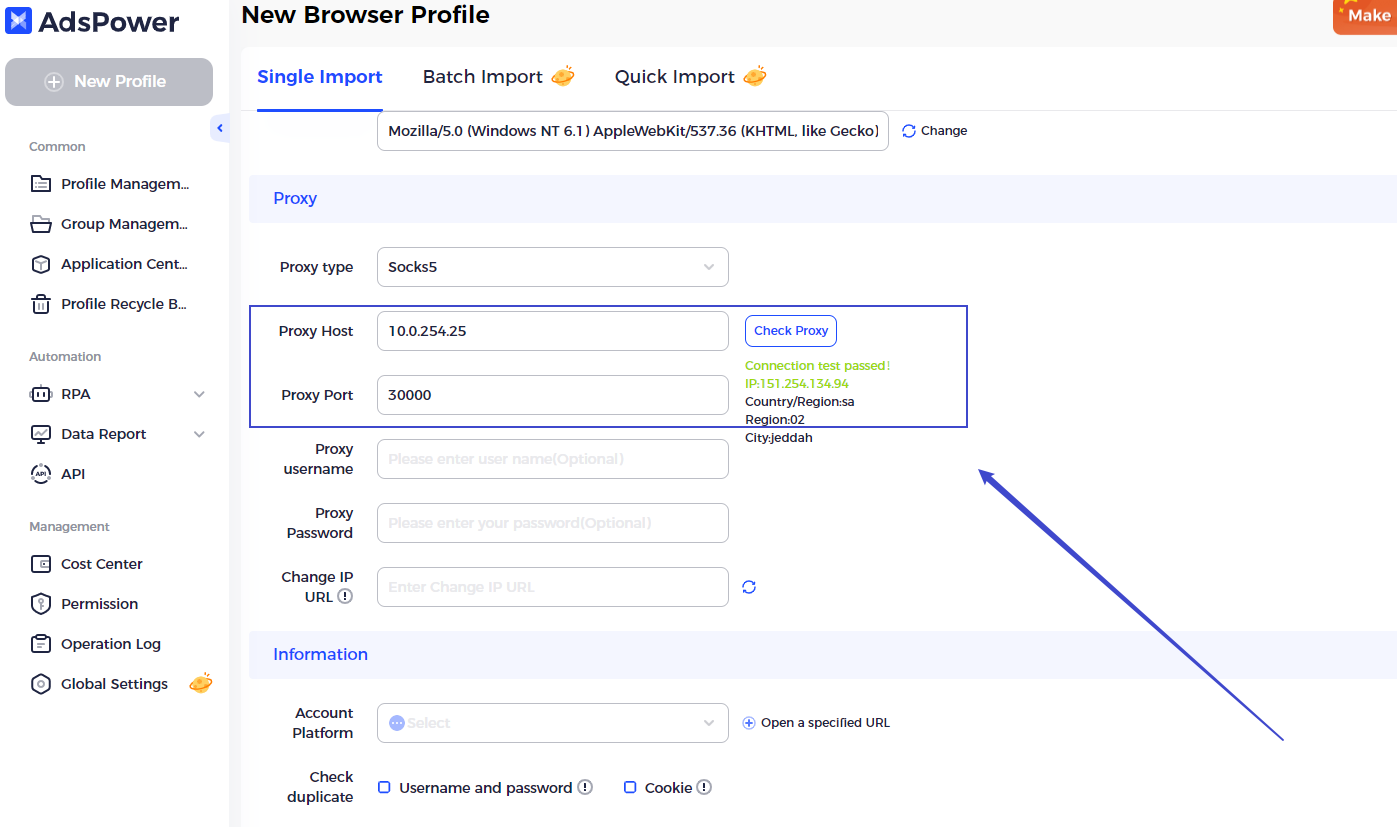The height and width of the screenshot is (827, 1397).
Task: Open Profile Recycle Bin in sidebar
Action: pyautogui.click(x=123, y=304)
